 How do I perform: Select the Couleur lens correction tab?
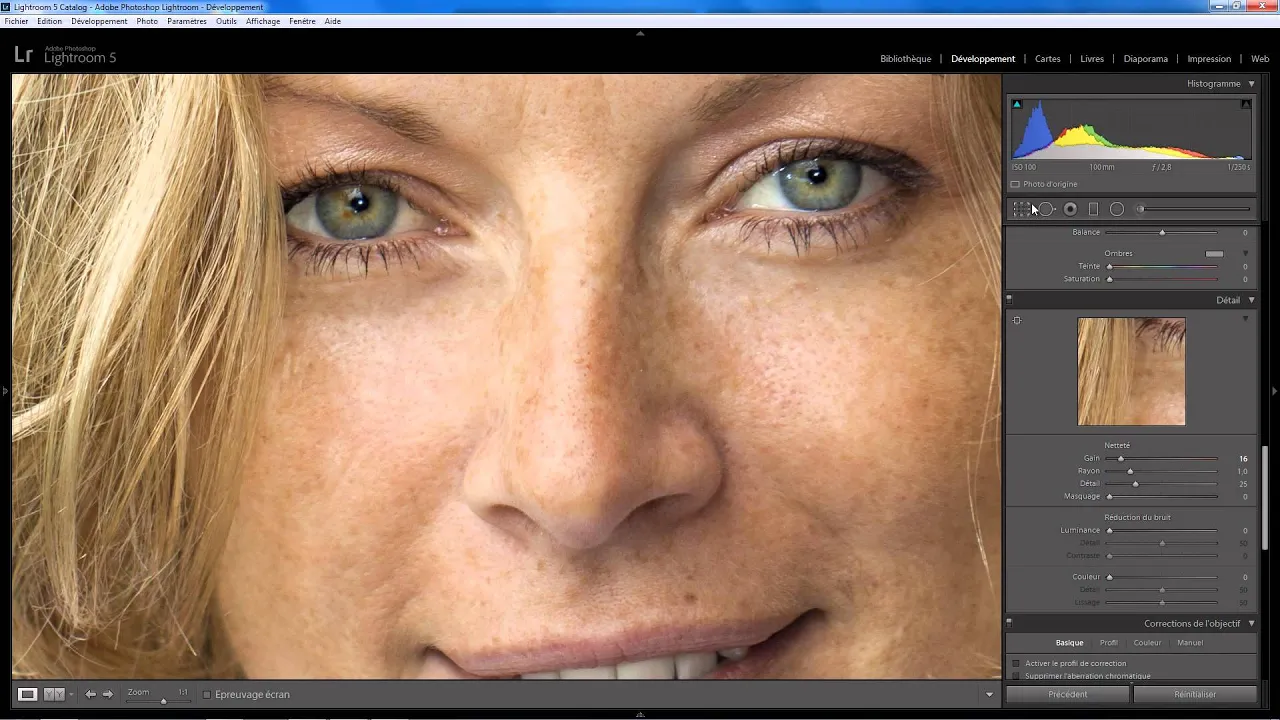tap(1147, 643)
